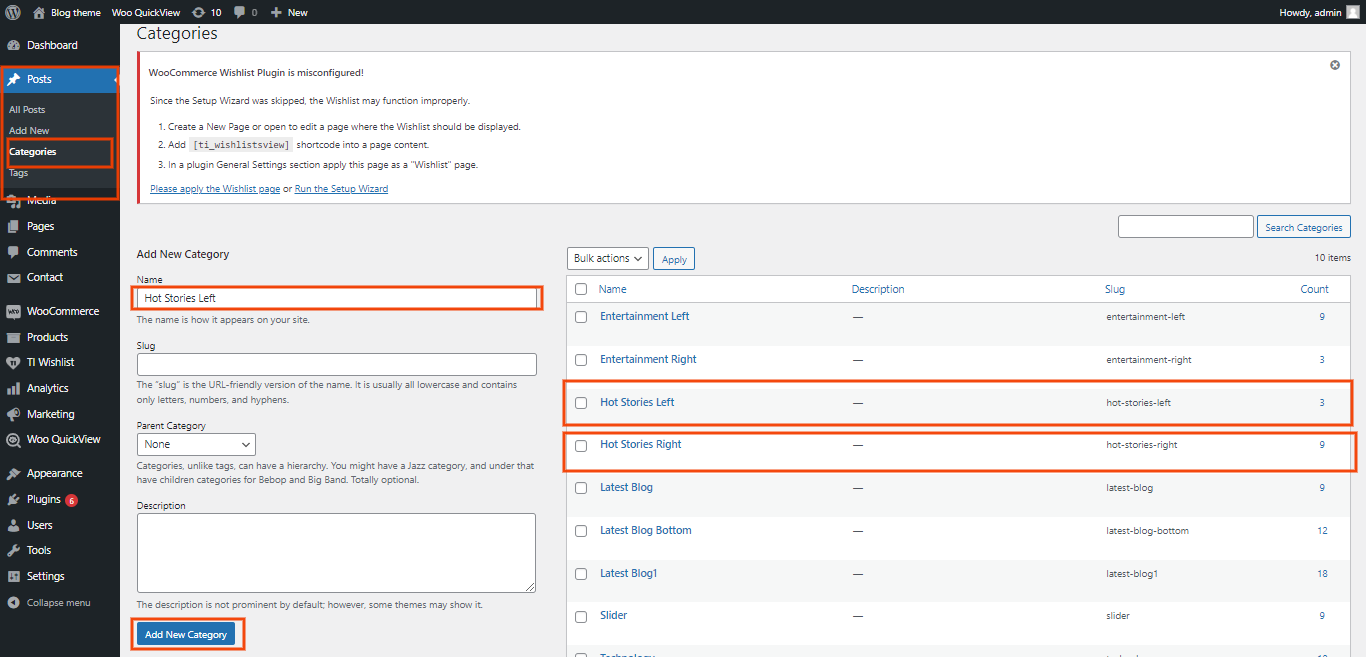The height and width of the screenshot is (657, 1366).
Task: Open WooCommerce in the sidebar
Action: coord(62,311)
